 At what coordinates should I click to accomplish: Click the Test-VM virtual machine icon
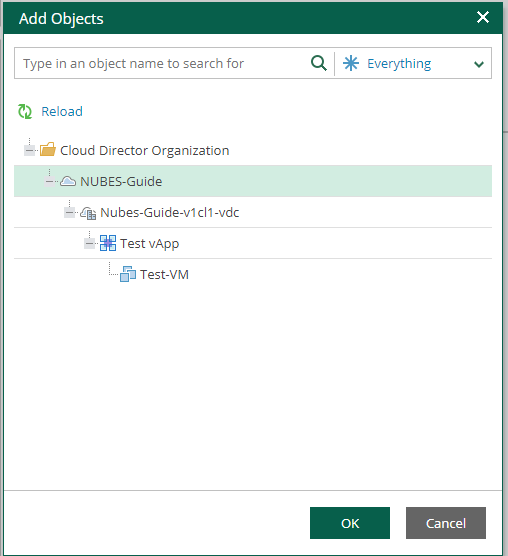pyautogui.click(x=128, y=274)
